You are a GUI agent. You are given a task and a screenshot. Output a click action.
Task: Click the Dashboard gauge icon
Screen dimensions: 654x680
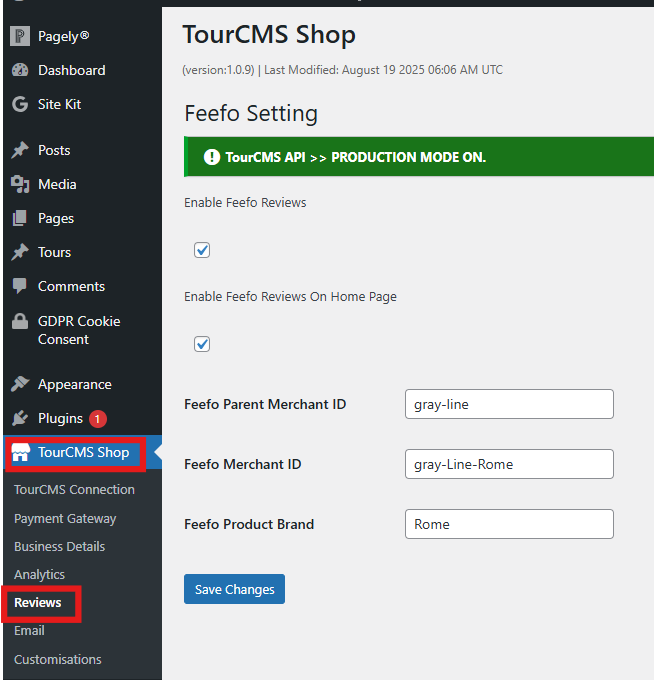click(x=20, y=70)
